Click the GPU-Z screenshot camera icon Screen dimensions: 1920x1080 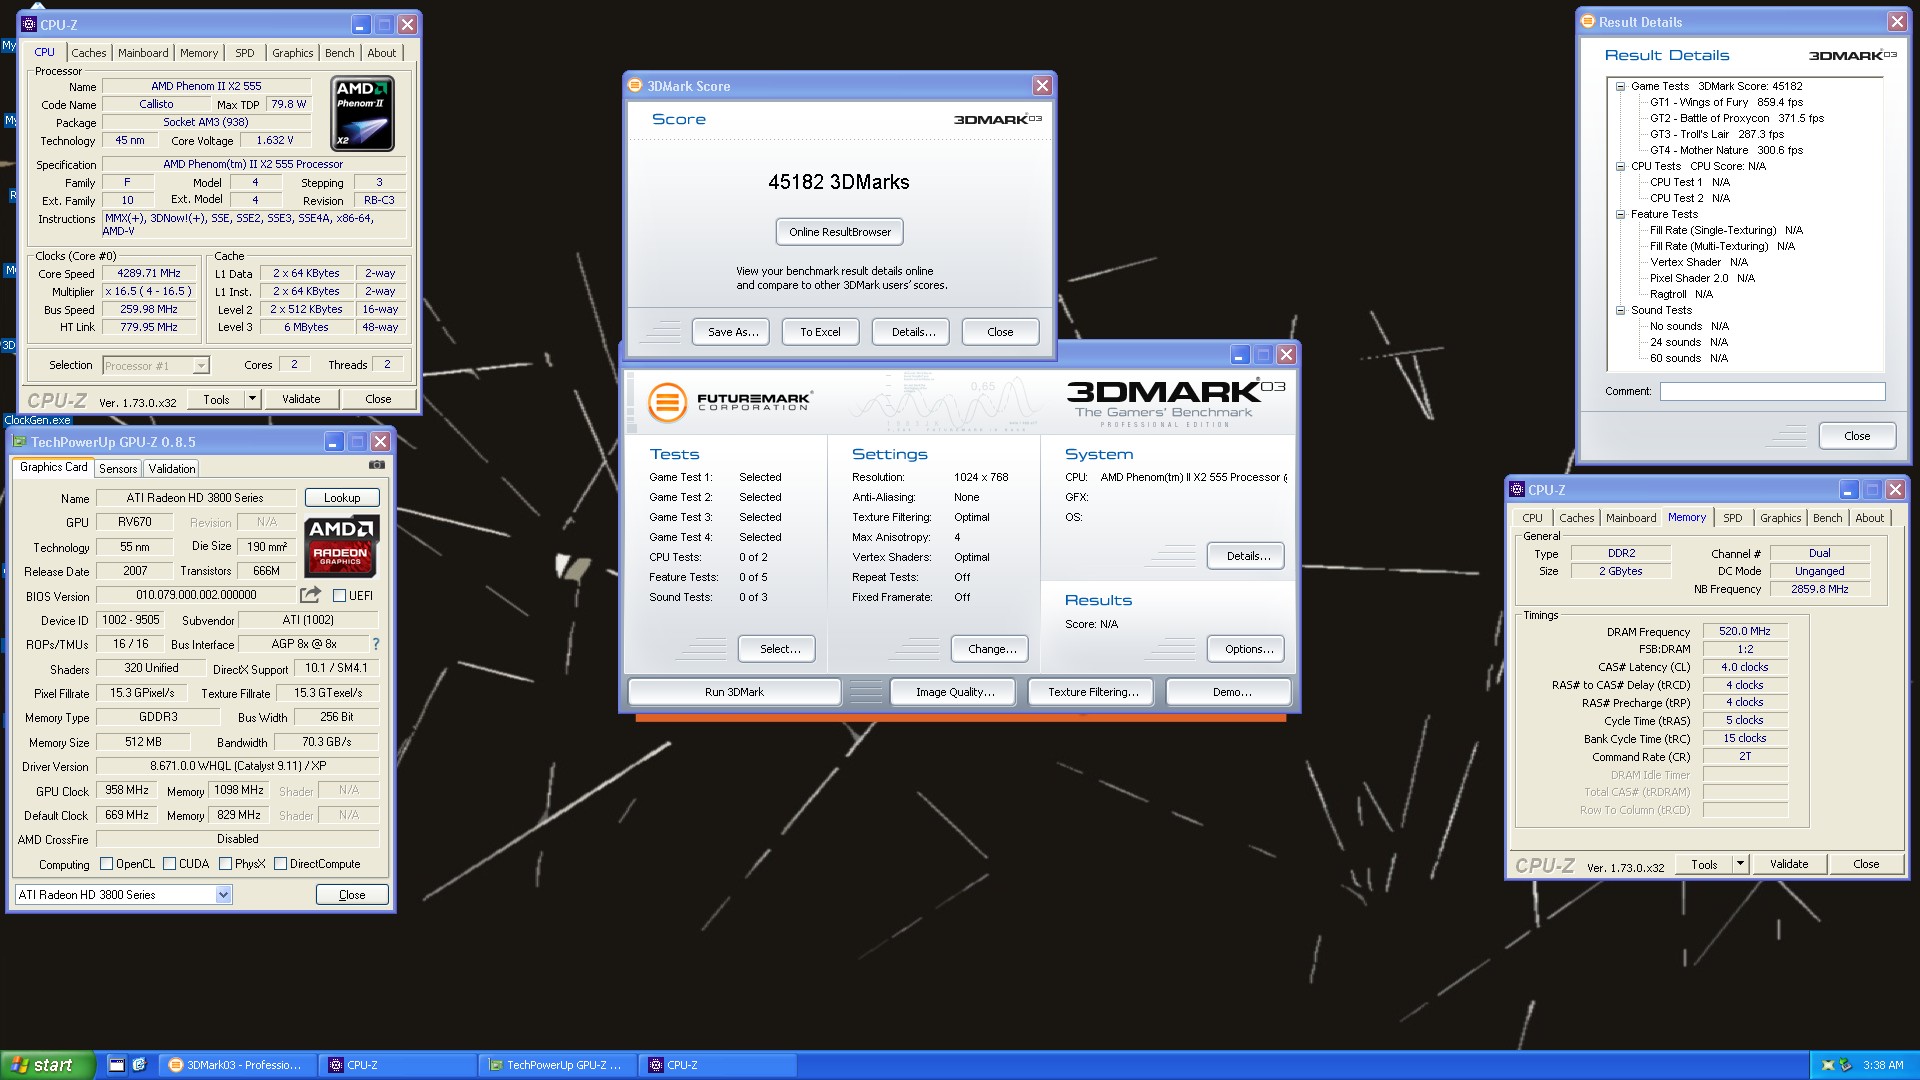(377, 465)
